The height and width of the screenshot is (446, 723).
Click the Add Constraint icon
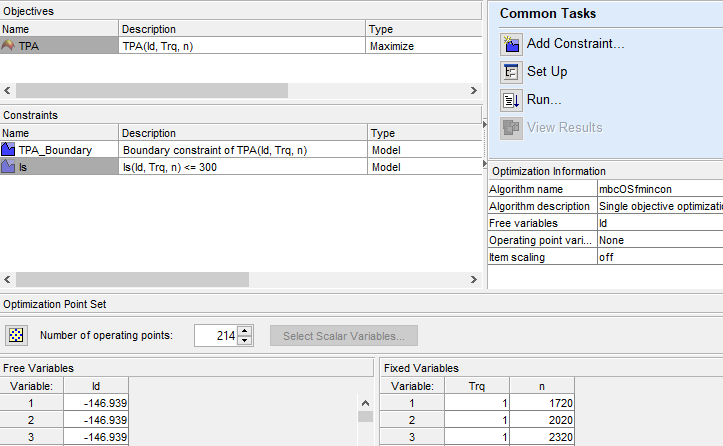[511, 44]
